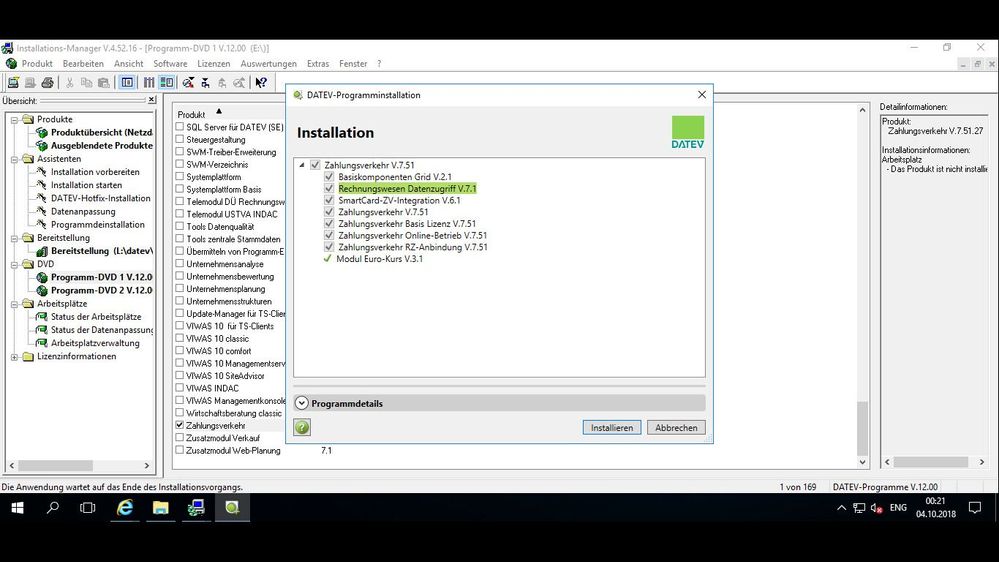Check Zusatzmodul Web-Planung checkbox
The height and width of the screenshot is (562, 999).
tap(180, 450)
